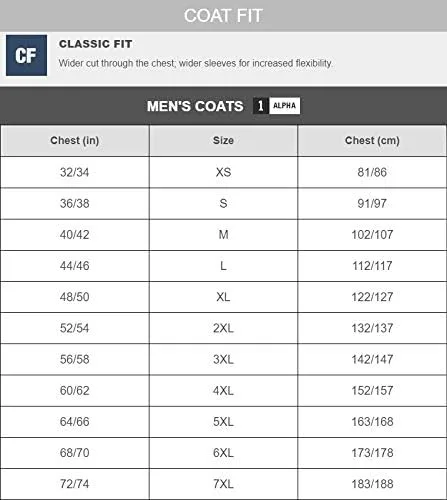447x500 pixels.
Task: Select size M in the table
Action: (223, 235)
